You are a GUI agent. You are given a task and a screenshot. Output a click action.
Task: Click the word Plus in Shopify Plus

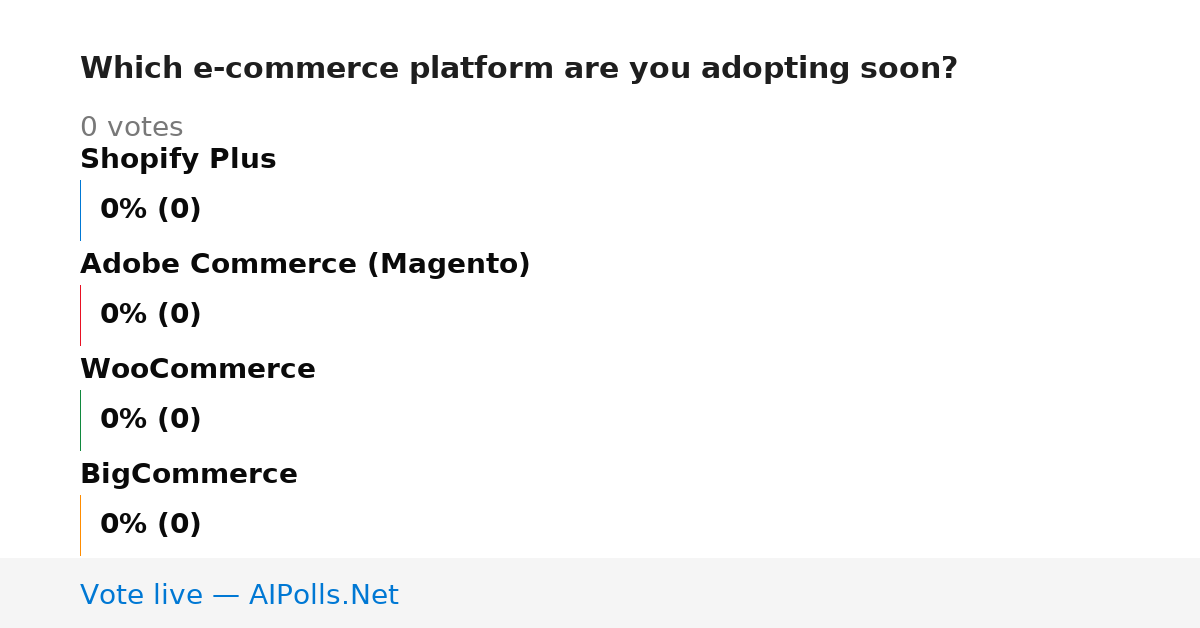(243, 159)
